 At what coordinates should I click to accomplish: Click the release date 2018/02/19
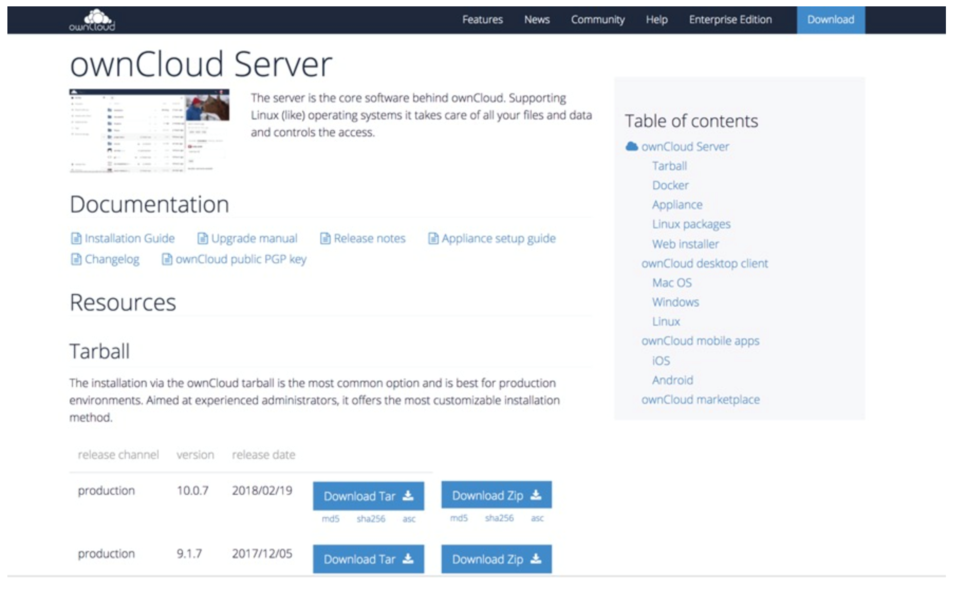[x=262, y=491]
